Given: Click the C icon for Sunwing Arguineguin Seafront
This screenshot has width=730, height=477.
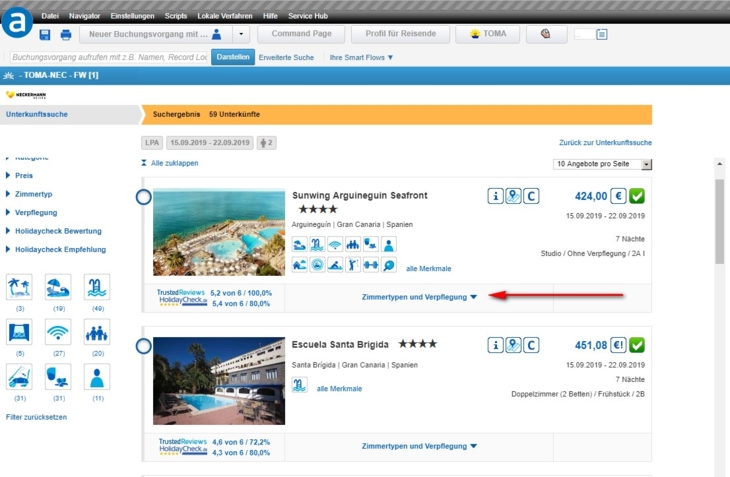Looking at the screenshot, I should [x=531, y=196].
